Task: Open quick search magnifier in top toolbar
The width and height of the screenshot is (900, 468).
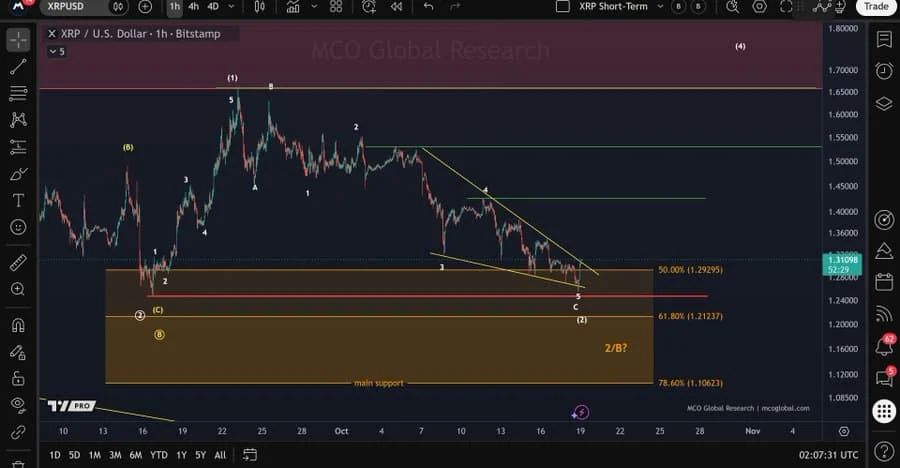Action: [732, 6]
